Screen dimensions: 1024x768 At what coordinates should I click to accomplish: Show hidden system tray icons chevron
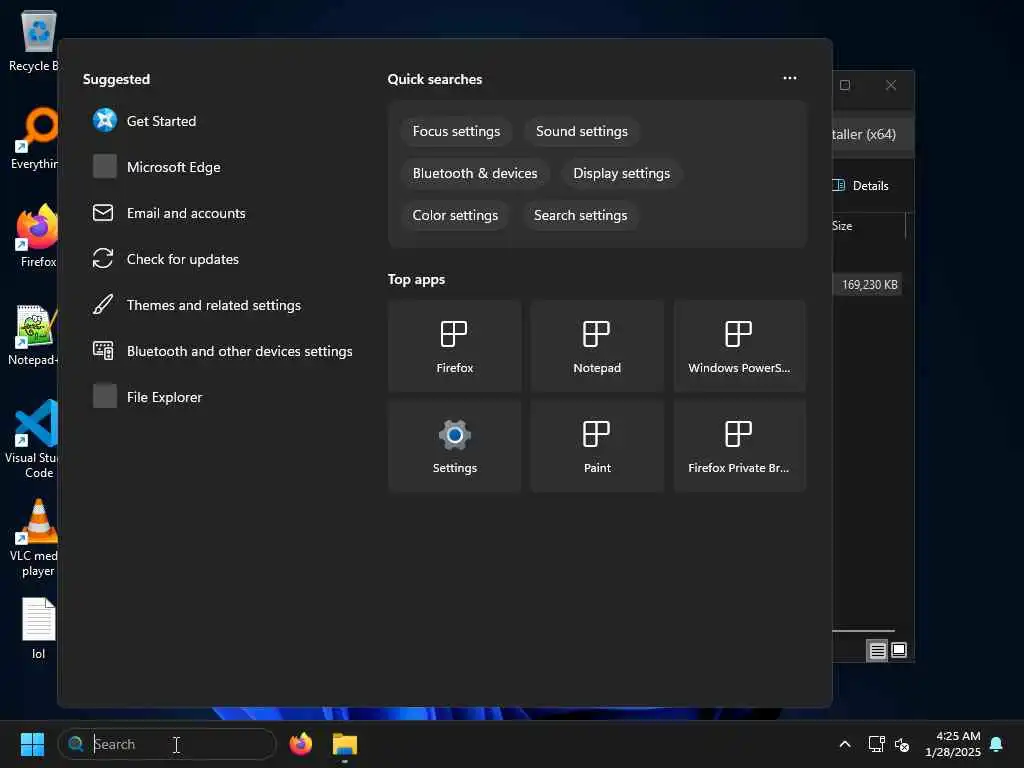[844, 744]
